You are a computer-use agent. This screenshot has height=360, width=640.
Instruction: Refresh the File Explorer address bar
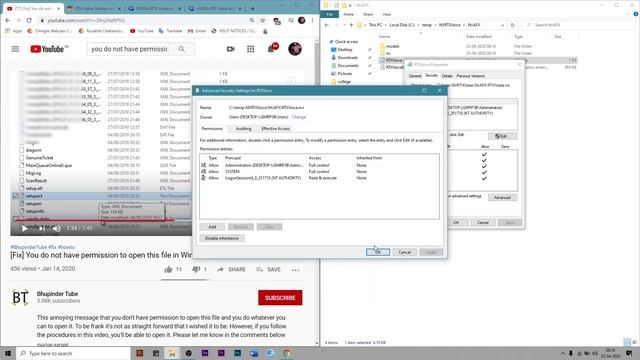pos(513,25)
